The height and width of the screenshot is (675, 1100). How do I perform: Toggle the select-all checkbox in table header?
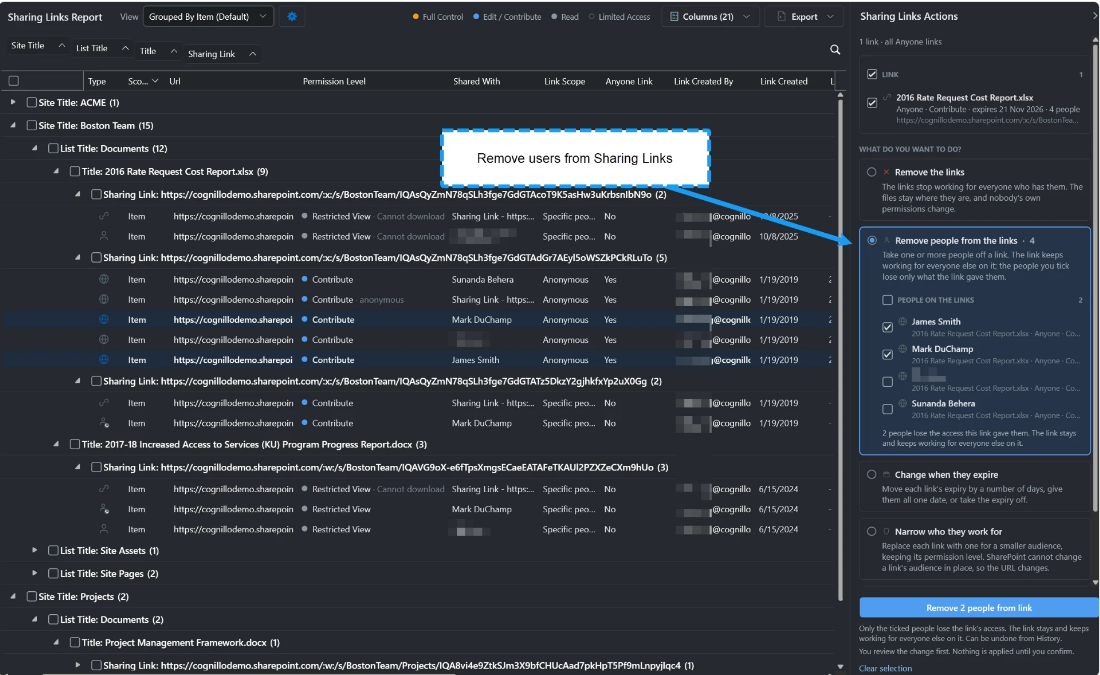point(13,81)
